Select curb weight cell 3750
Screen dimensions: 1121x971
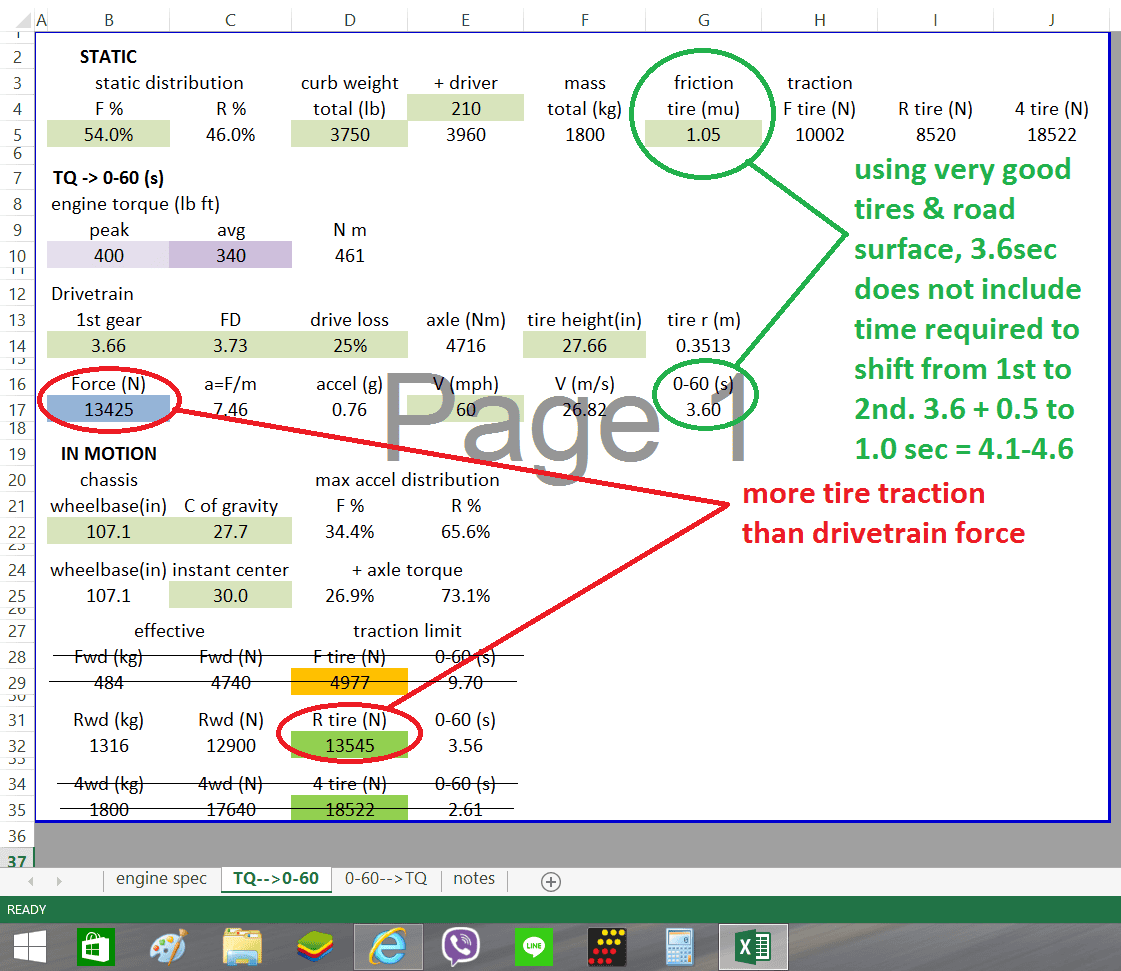(350, 134)
